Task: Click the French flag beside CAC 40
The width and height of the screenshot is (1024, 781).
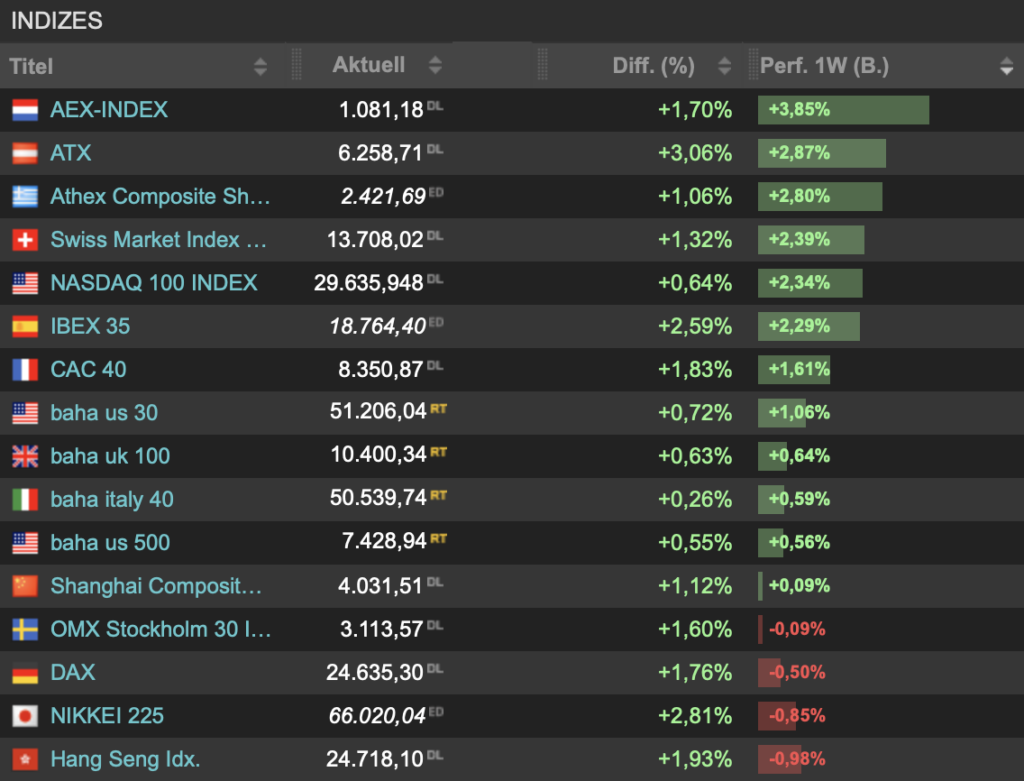Action: [25, 370]
